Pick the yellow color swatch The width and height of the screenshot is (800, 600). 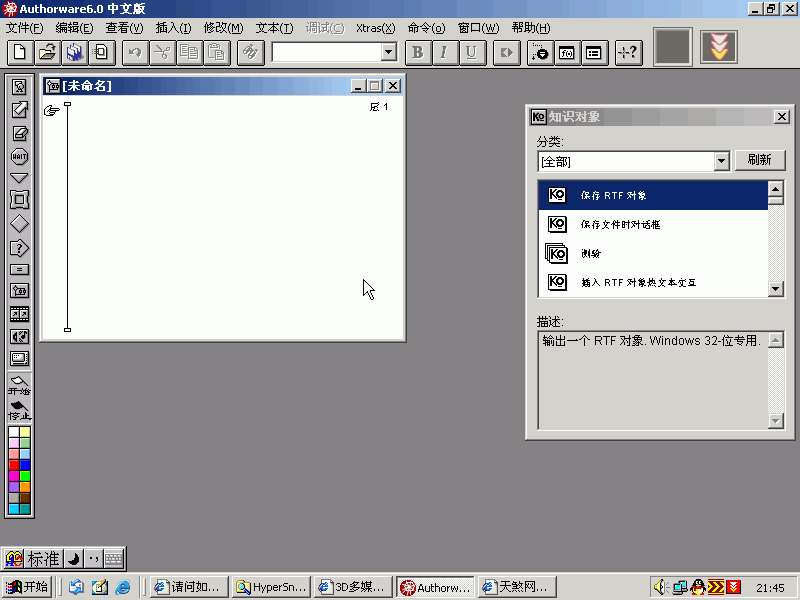click(25, 432)
